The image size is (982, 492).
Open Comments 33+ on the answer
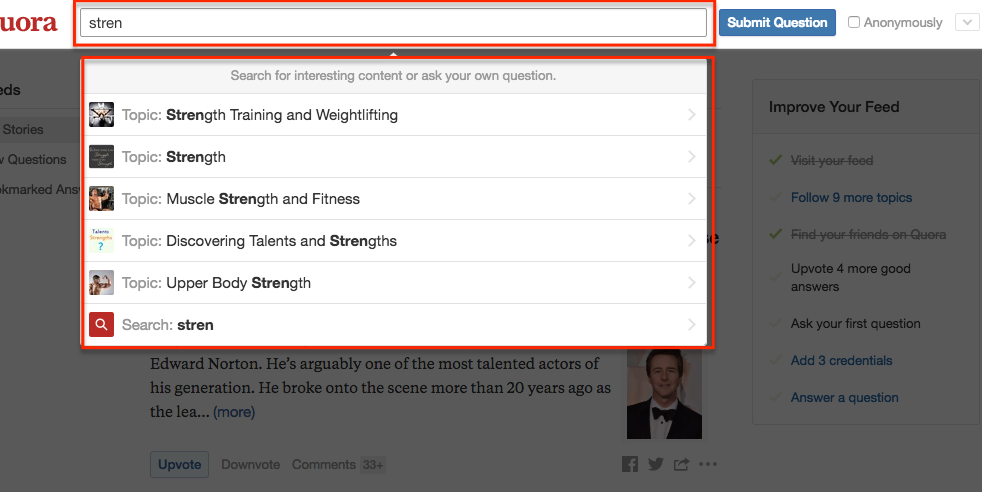338,464
